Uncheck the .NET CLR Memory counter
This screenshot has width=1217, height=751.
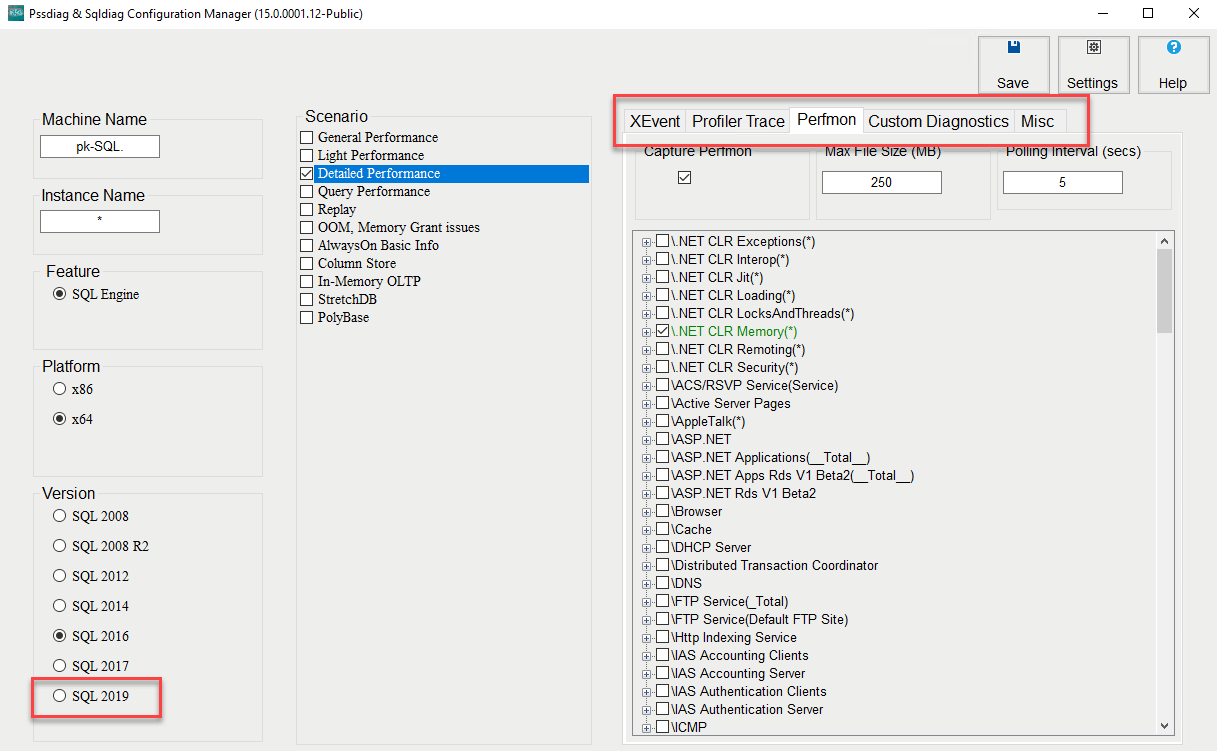tap(663, 331)
